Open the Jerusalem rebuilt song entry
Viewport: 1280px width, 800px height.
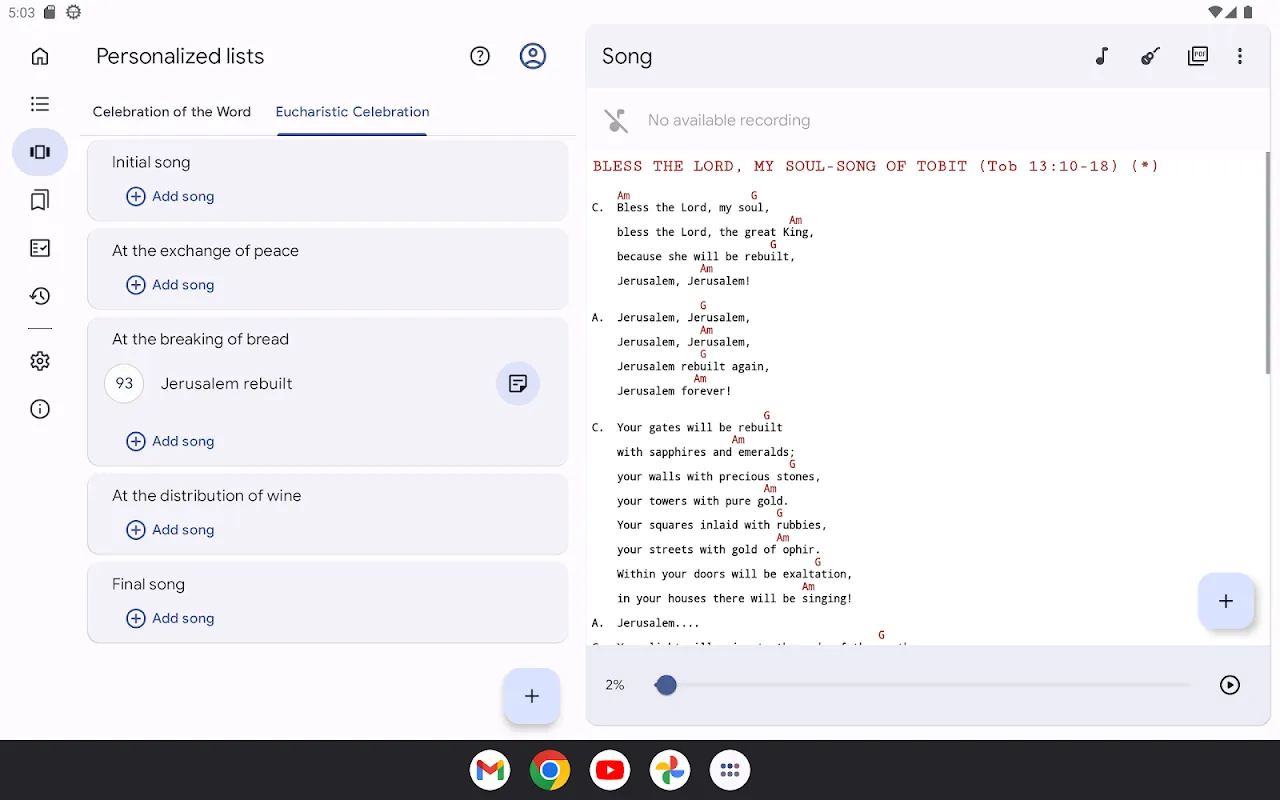click(227, 384)
